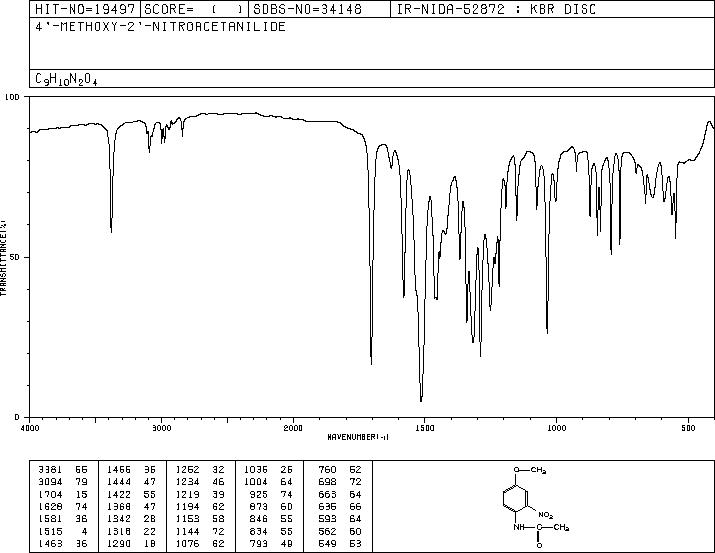
Task: Click the 50 label on the transmittance axis
Action: 16,257
